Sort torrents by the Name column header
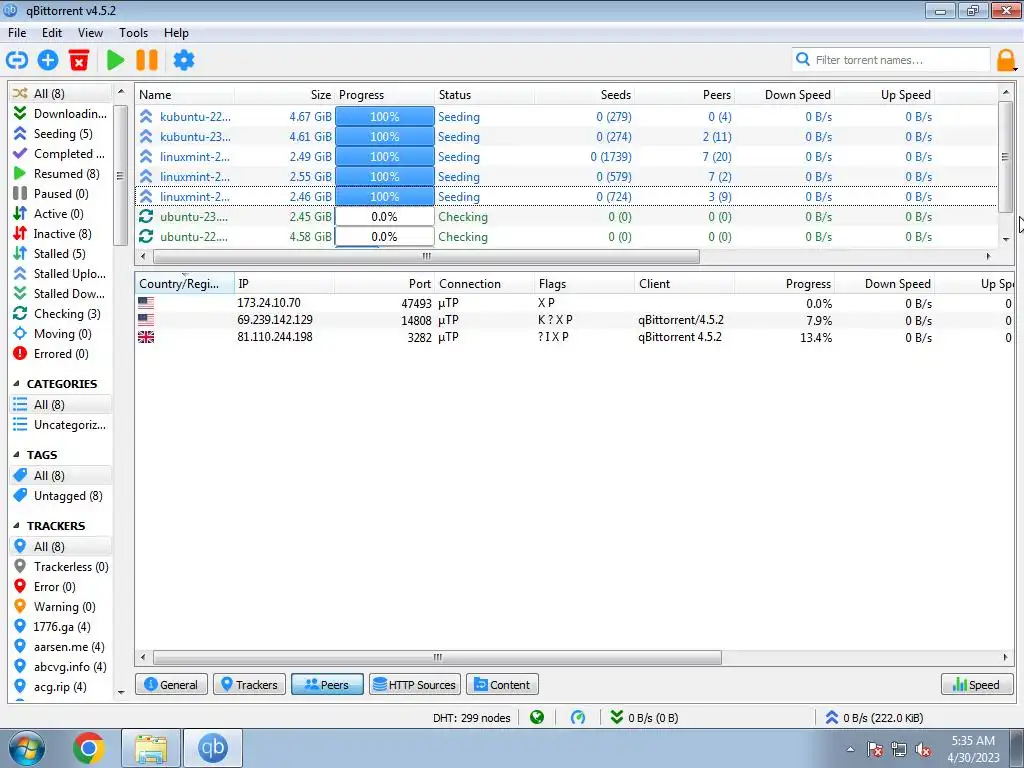The height and width of the screenshot is (768, 1024). click(185, 95)
